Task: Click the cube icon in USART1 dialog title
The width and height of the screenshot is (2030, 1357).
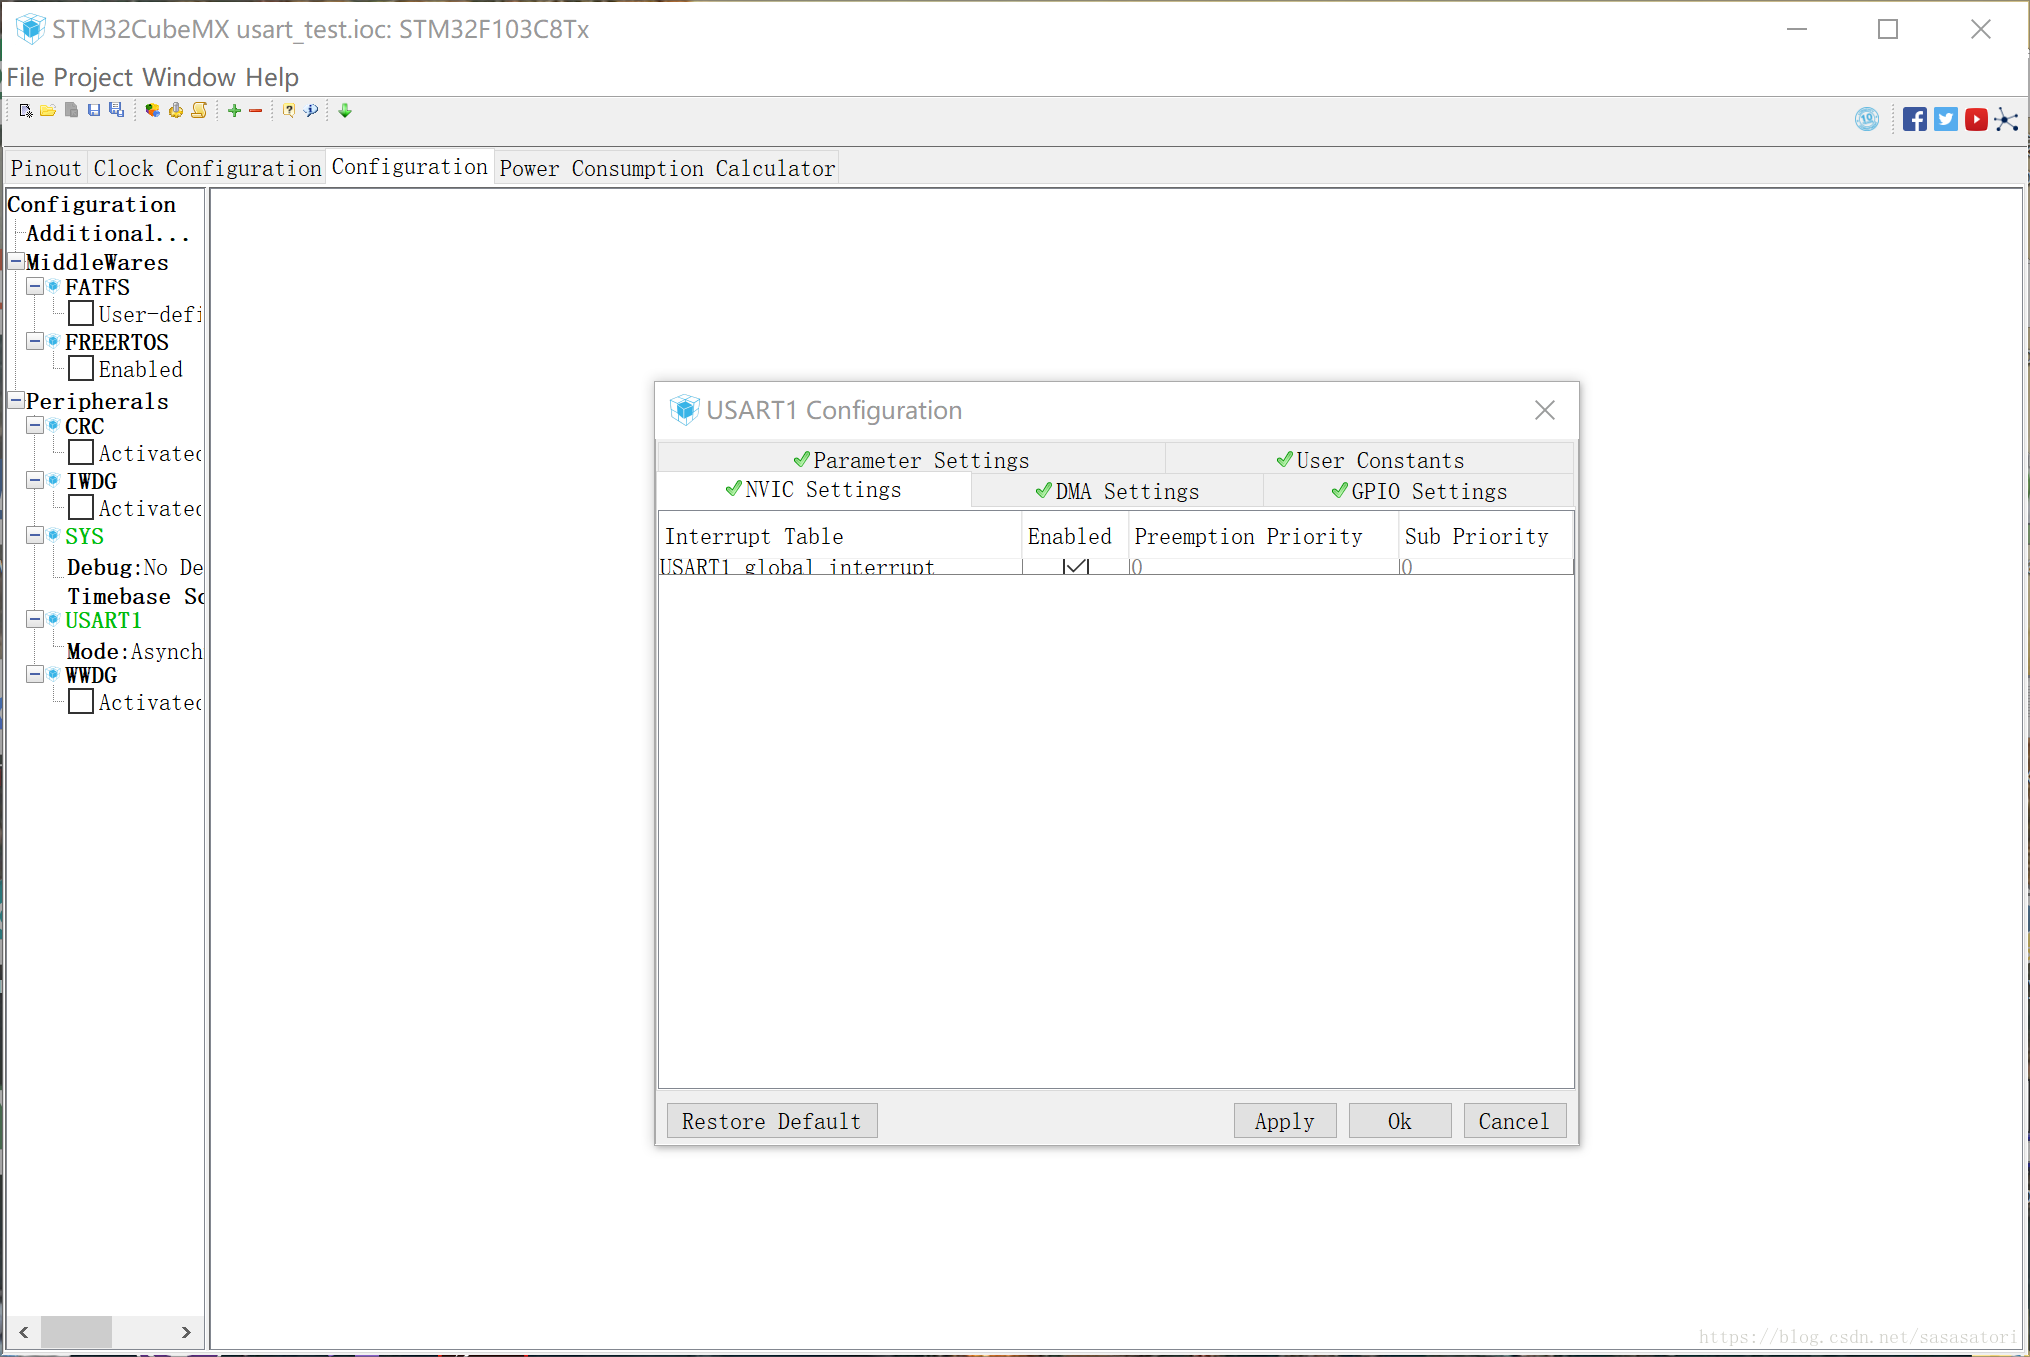Action: (684, 410)
